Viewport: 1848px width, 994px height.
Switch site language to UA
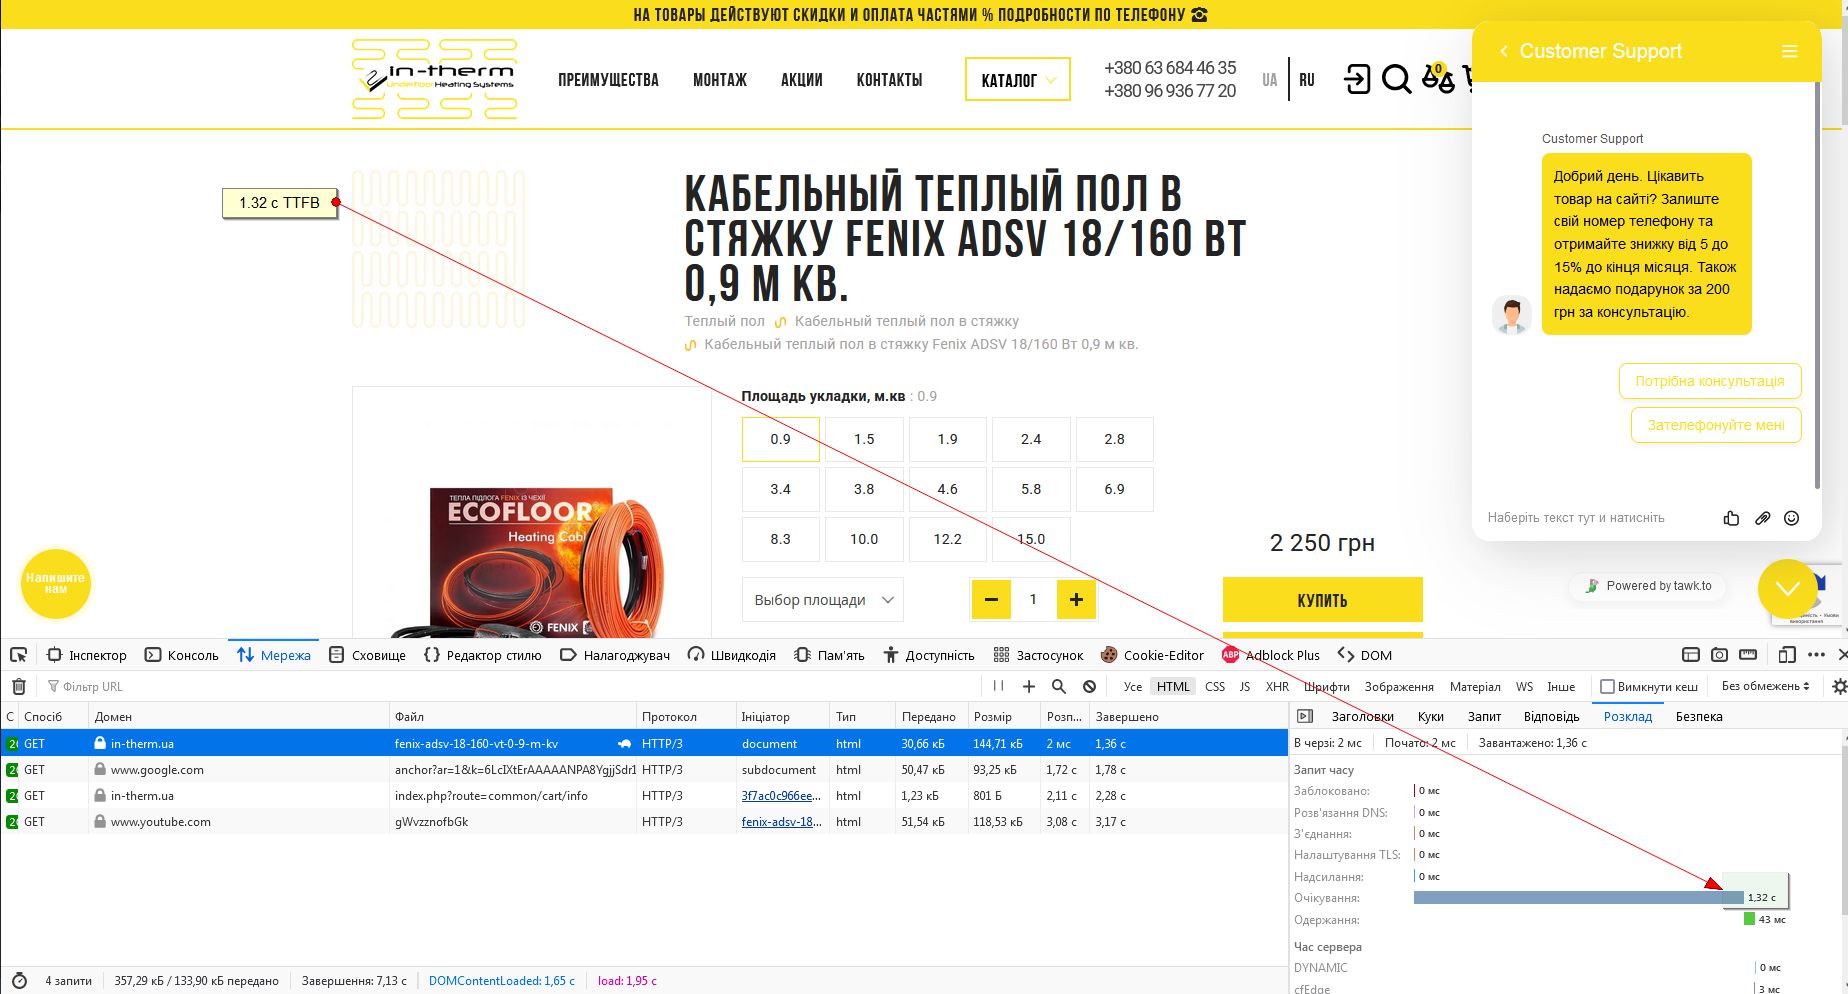[x=1269, y=80]
